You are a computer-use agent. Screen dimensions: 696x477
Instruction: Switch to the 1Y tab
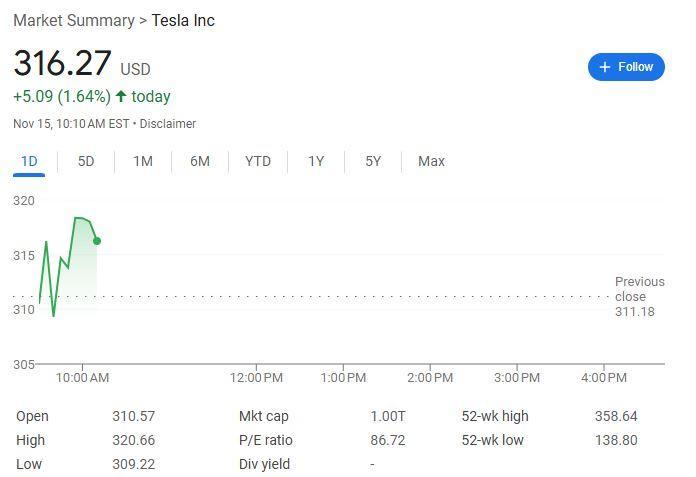pyautogui.click(x=316, y=161)
